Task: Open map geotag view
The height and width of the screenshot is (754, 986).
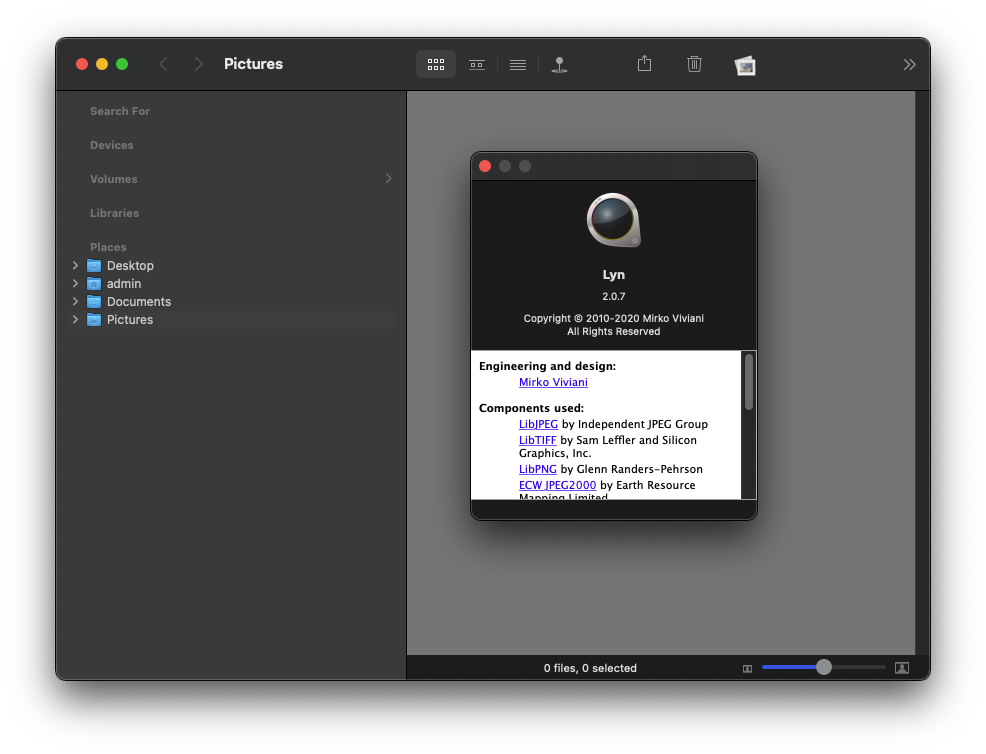Action: pos(559,64)
